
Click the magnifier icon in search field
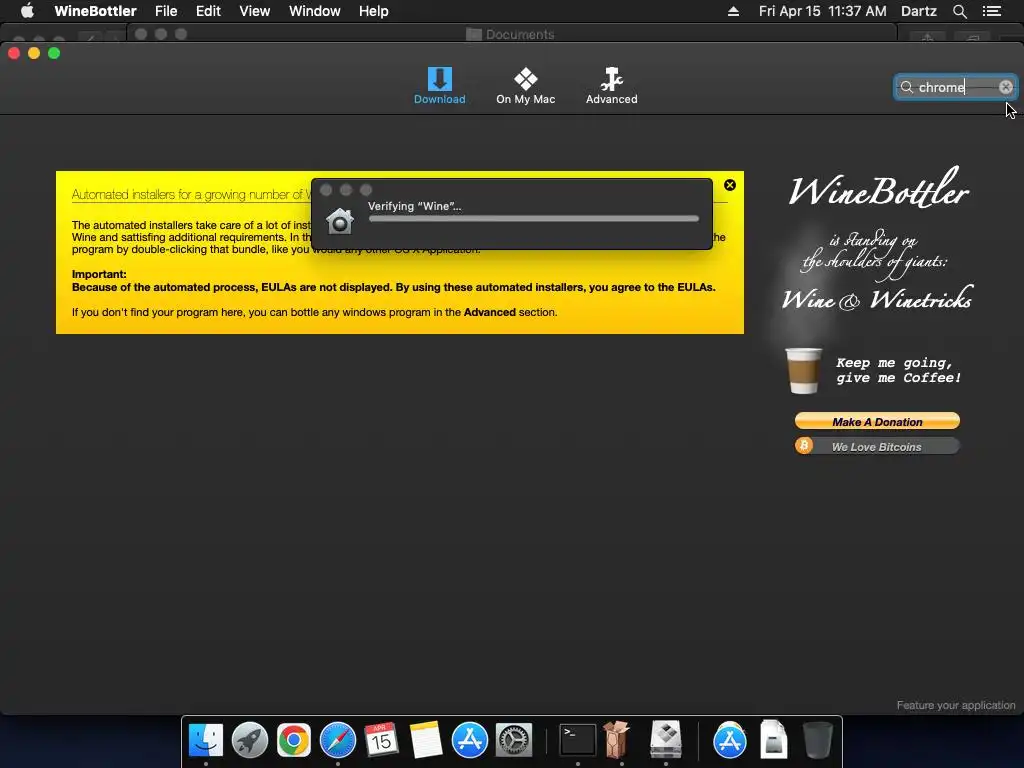coord(906,87)
